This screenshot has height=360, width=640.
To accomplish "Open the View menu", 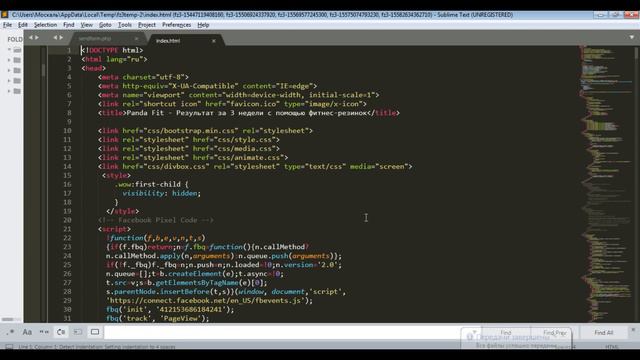I will click(x=86, y=25).
